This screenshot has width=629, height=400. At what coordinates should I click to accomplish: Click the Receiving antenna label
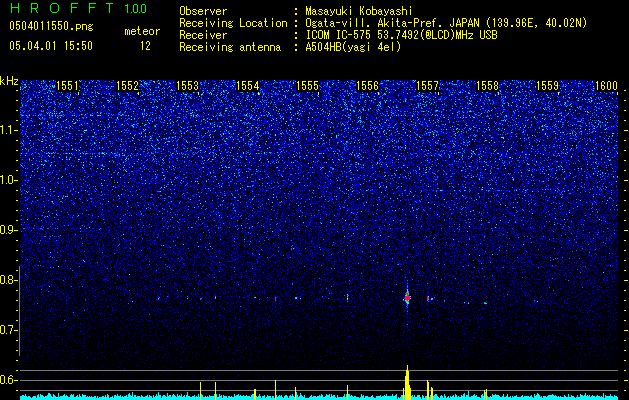(230, 47)
